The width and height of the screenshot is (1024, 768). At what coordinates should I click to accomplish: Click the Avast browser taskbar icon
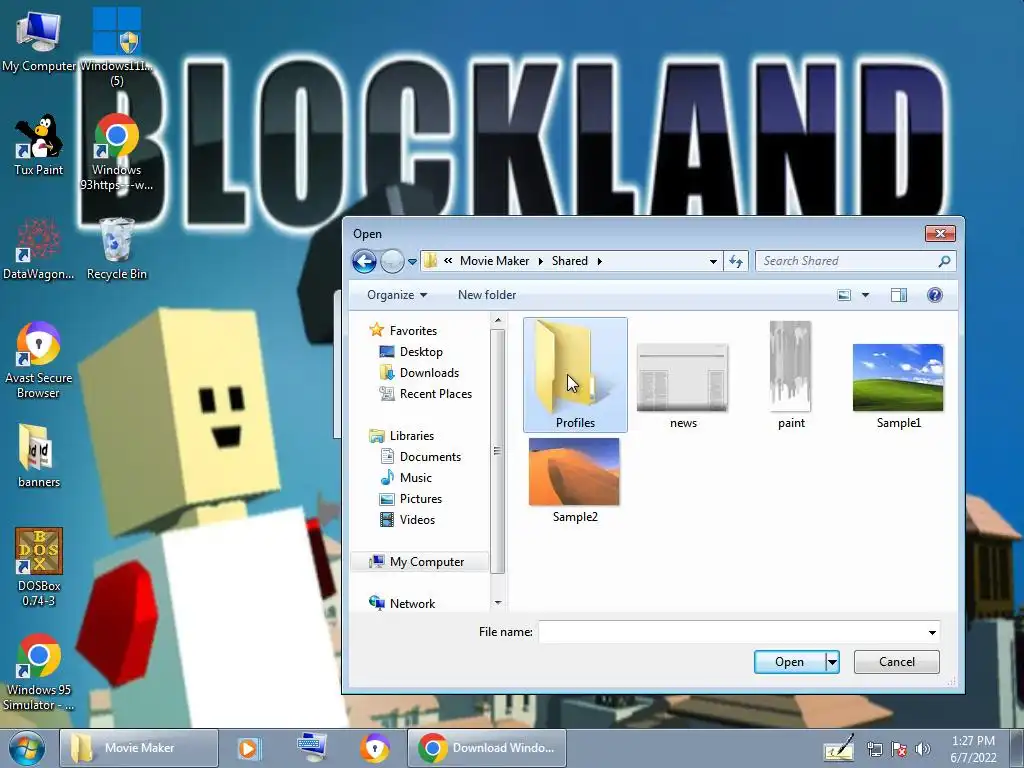374,748
